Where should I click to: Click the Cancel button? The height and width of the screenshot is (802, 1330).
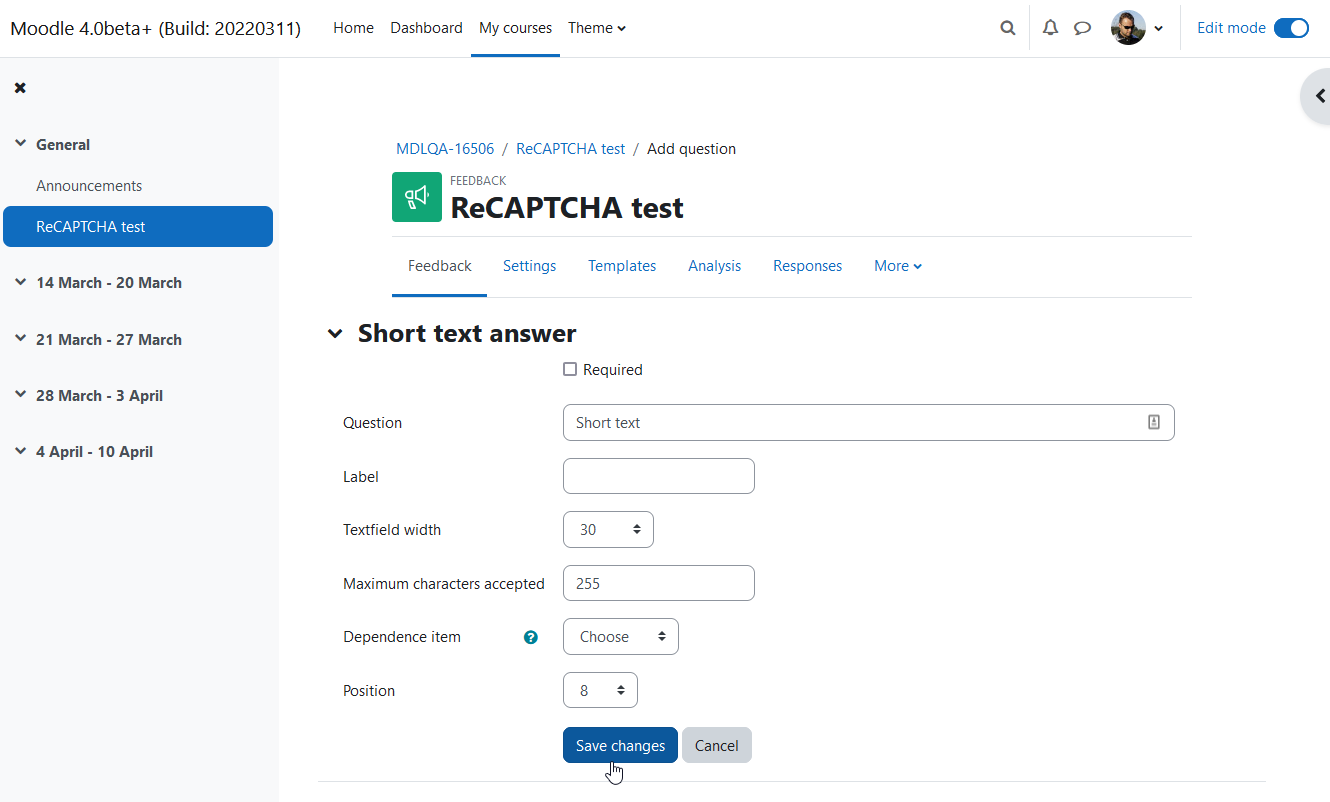[716, 745]
